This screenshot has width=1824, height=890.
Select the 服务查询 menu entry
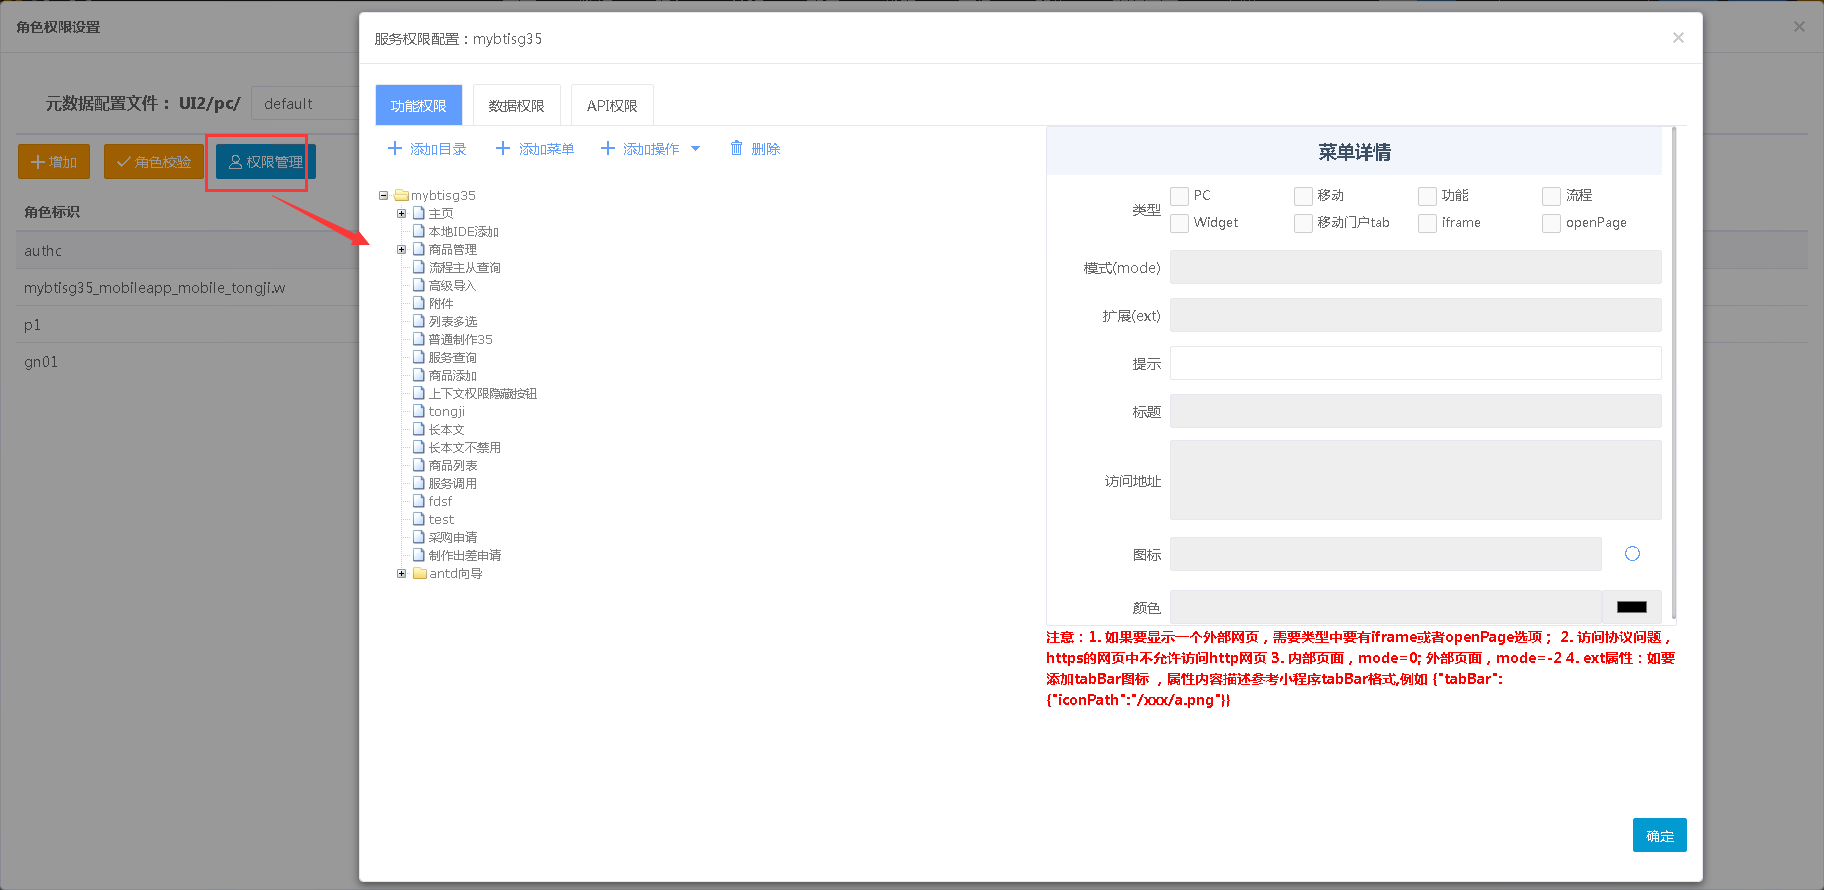[452, 358]
